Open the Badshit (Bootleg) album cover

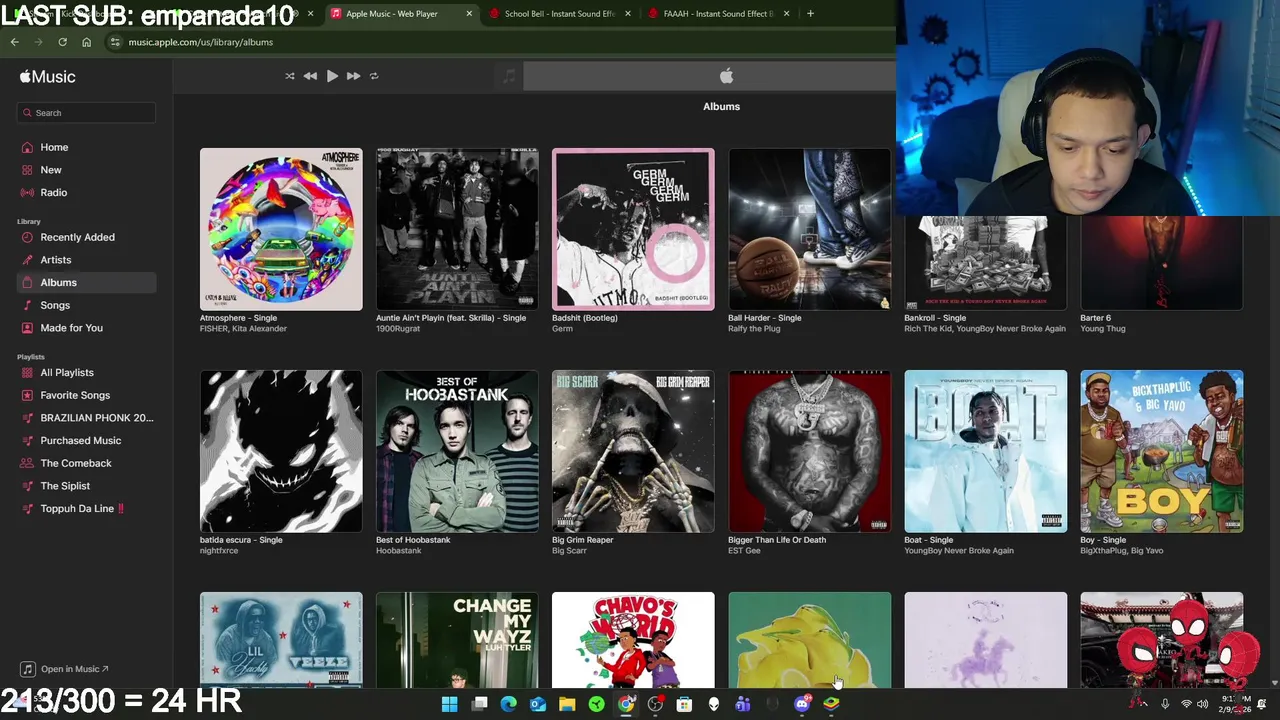(x=633, y=229)
